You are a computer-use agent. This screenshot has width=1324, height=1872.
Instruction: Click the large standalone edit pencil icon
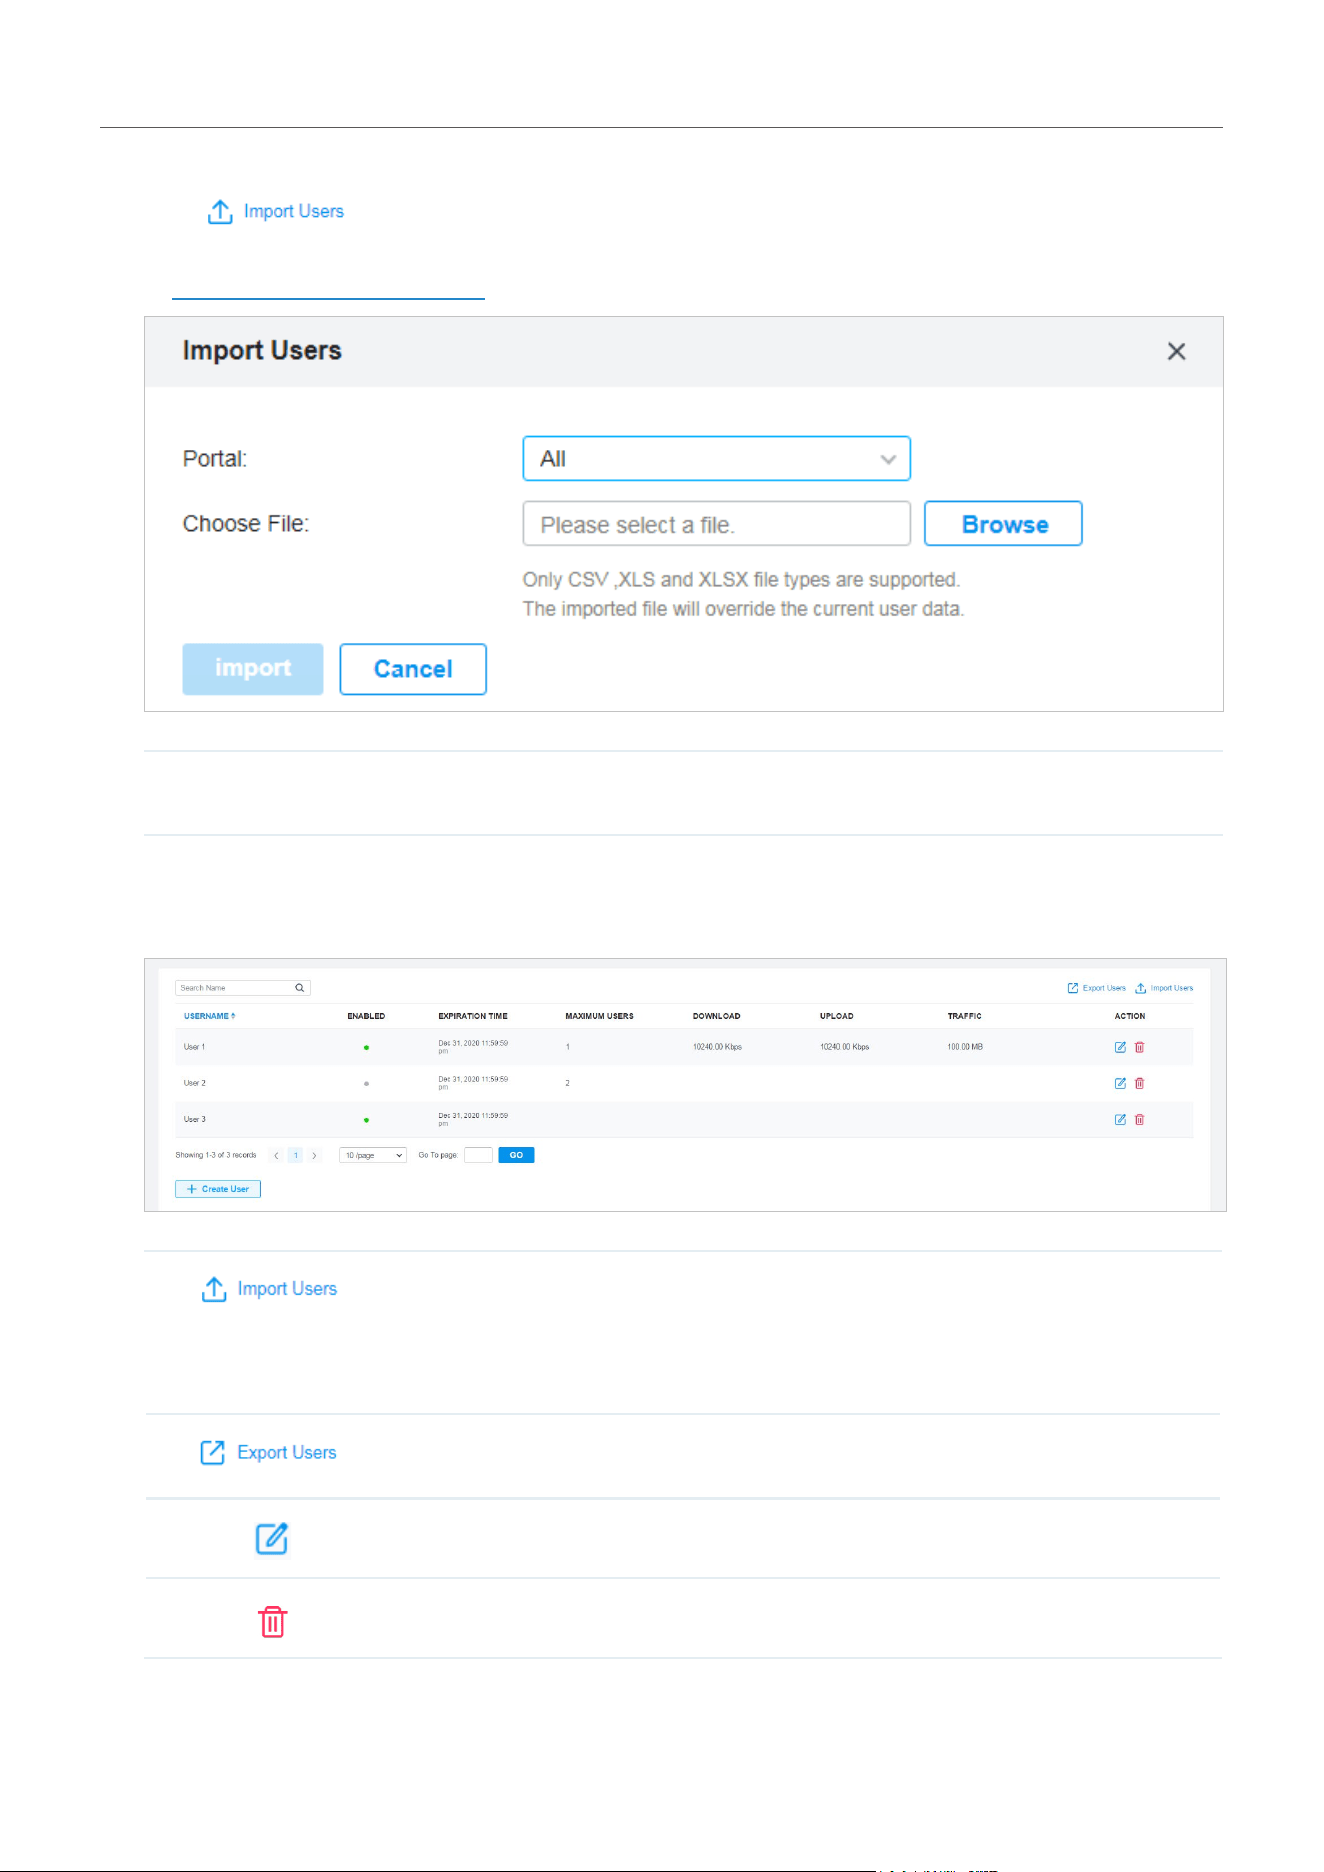[x=272, y=1538]
